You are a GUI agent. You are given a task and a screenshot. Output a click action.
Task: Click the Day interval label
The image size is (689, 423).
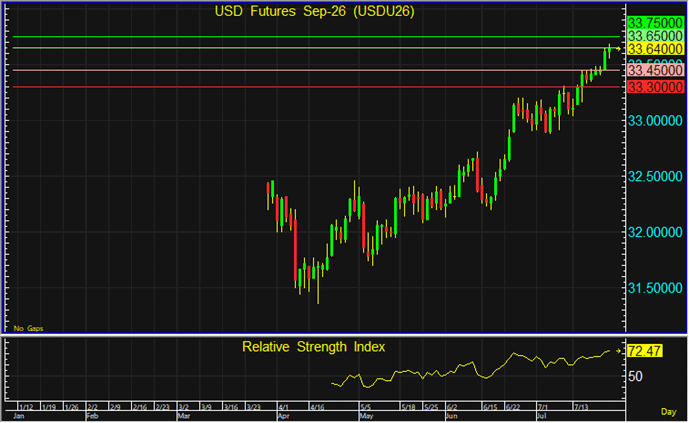[x=668, y=412]
